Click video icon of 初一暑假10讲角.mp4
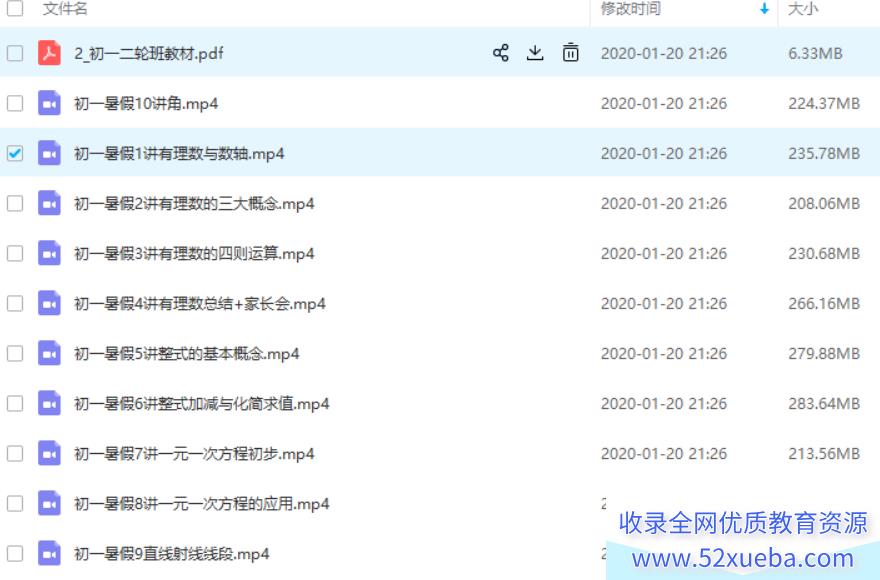 click(x=49, y=103)
